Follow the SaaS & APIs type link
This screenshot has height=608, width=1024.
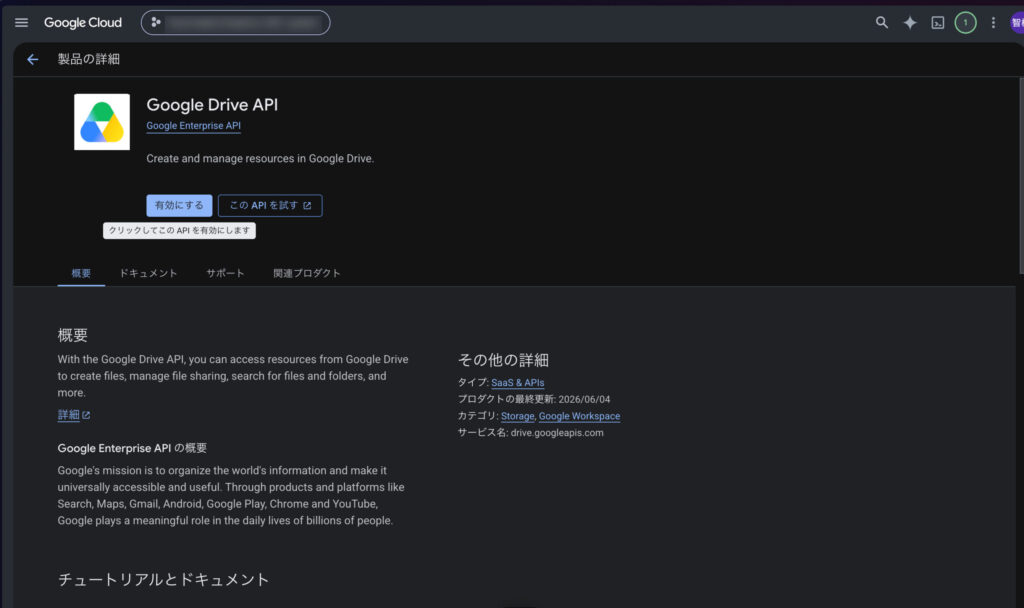[x=517, y=383]
